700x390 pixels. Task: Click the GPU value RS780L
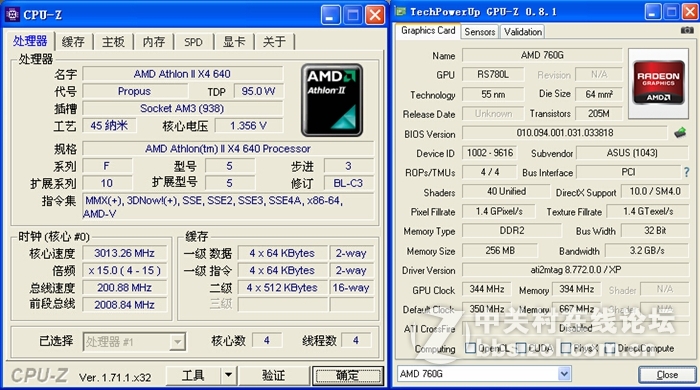coord(492,74)
